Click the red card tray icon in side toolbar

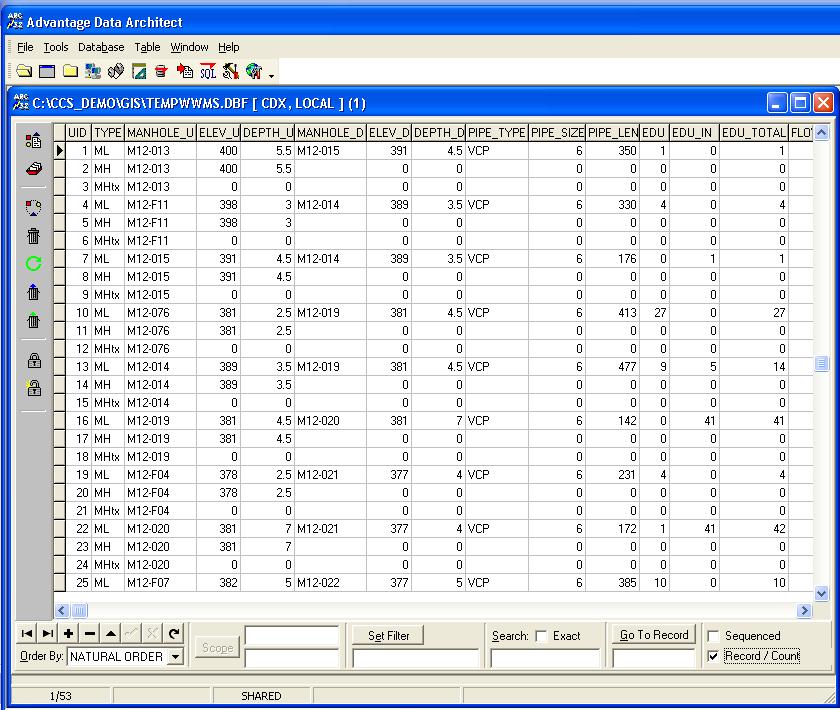33,169
